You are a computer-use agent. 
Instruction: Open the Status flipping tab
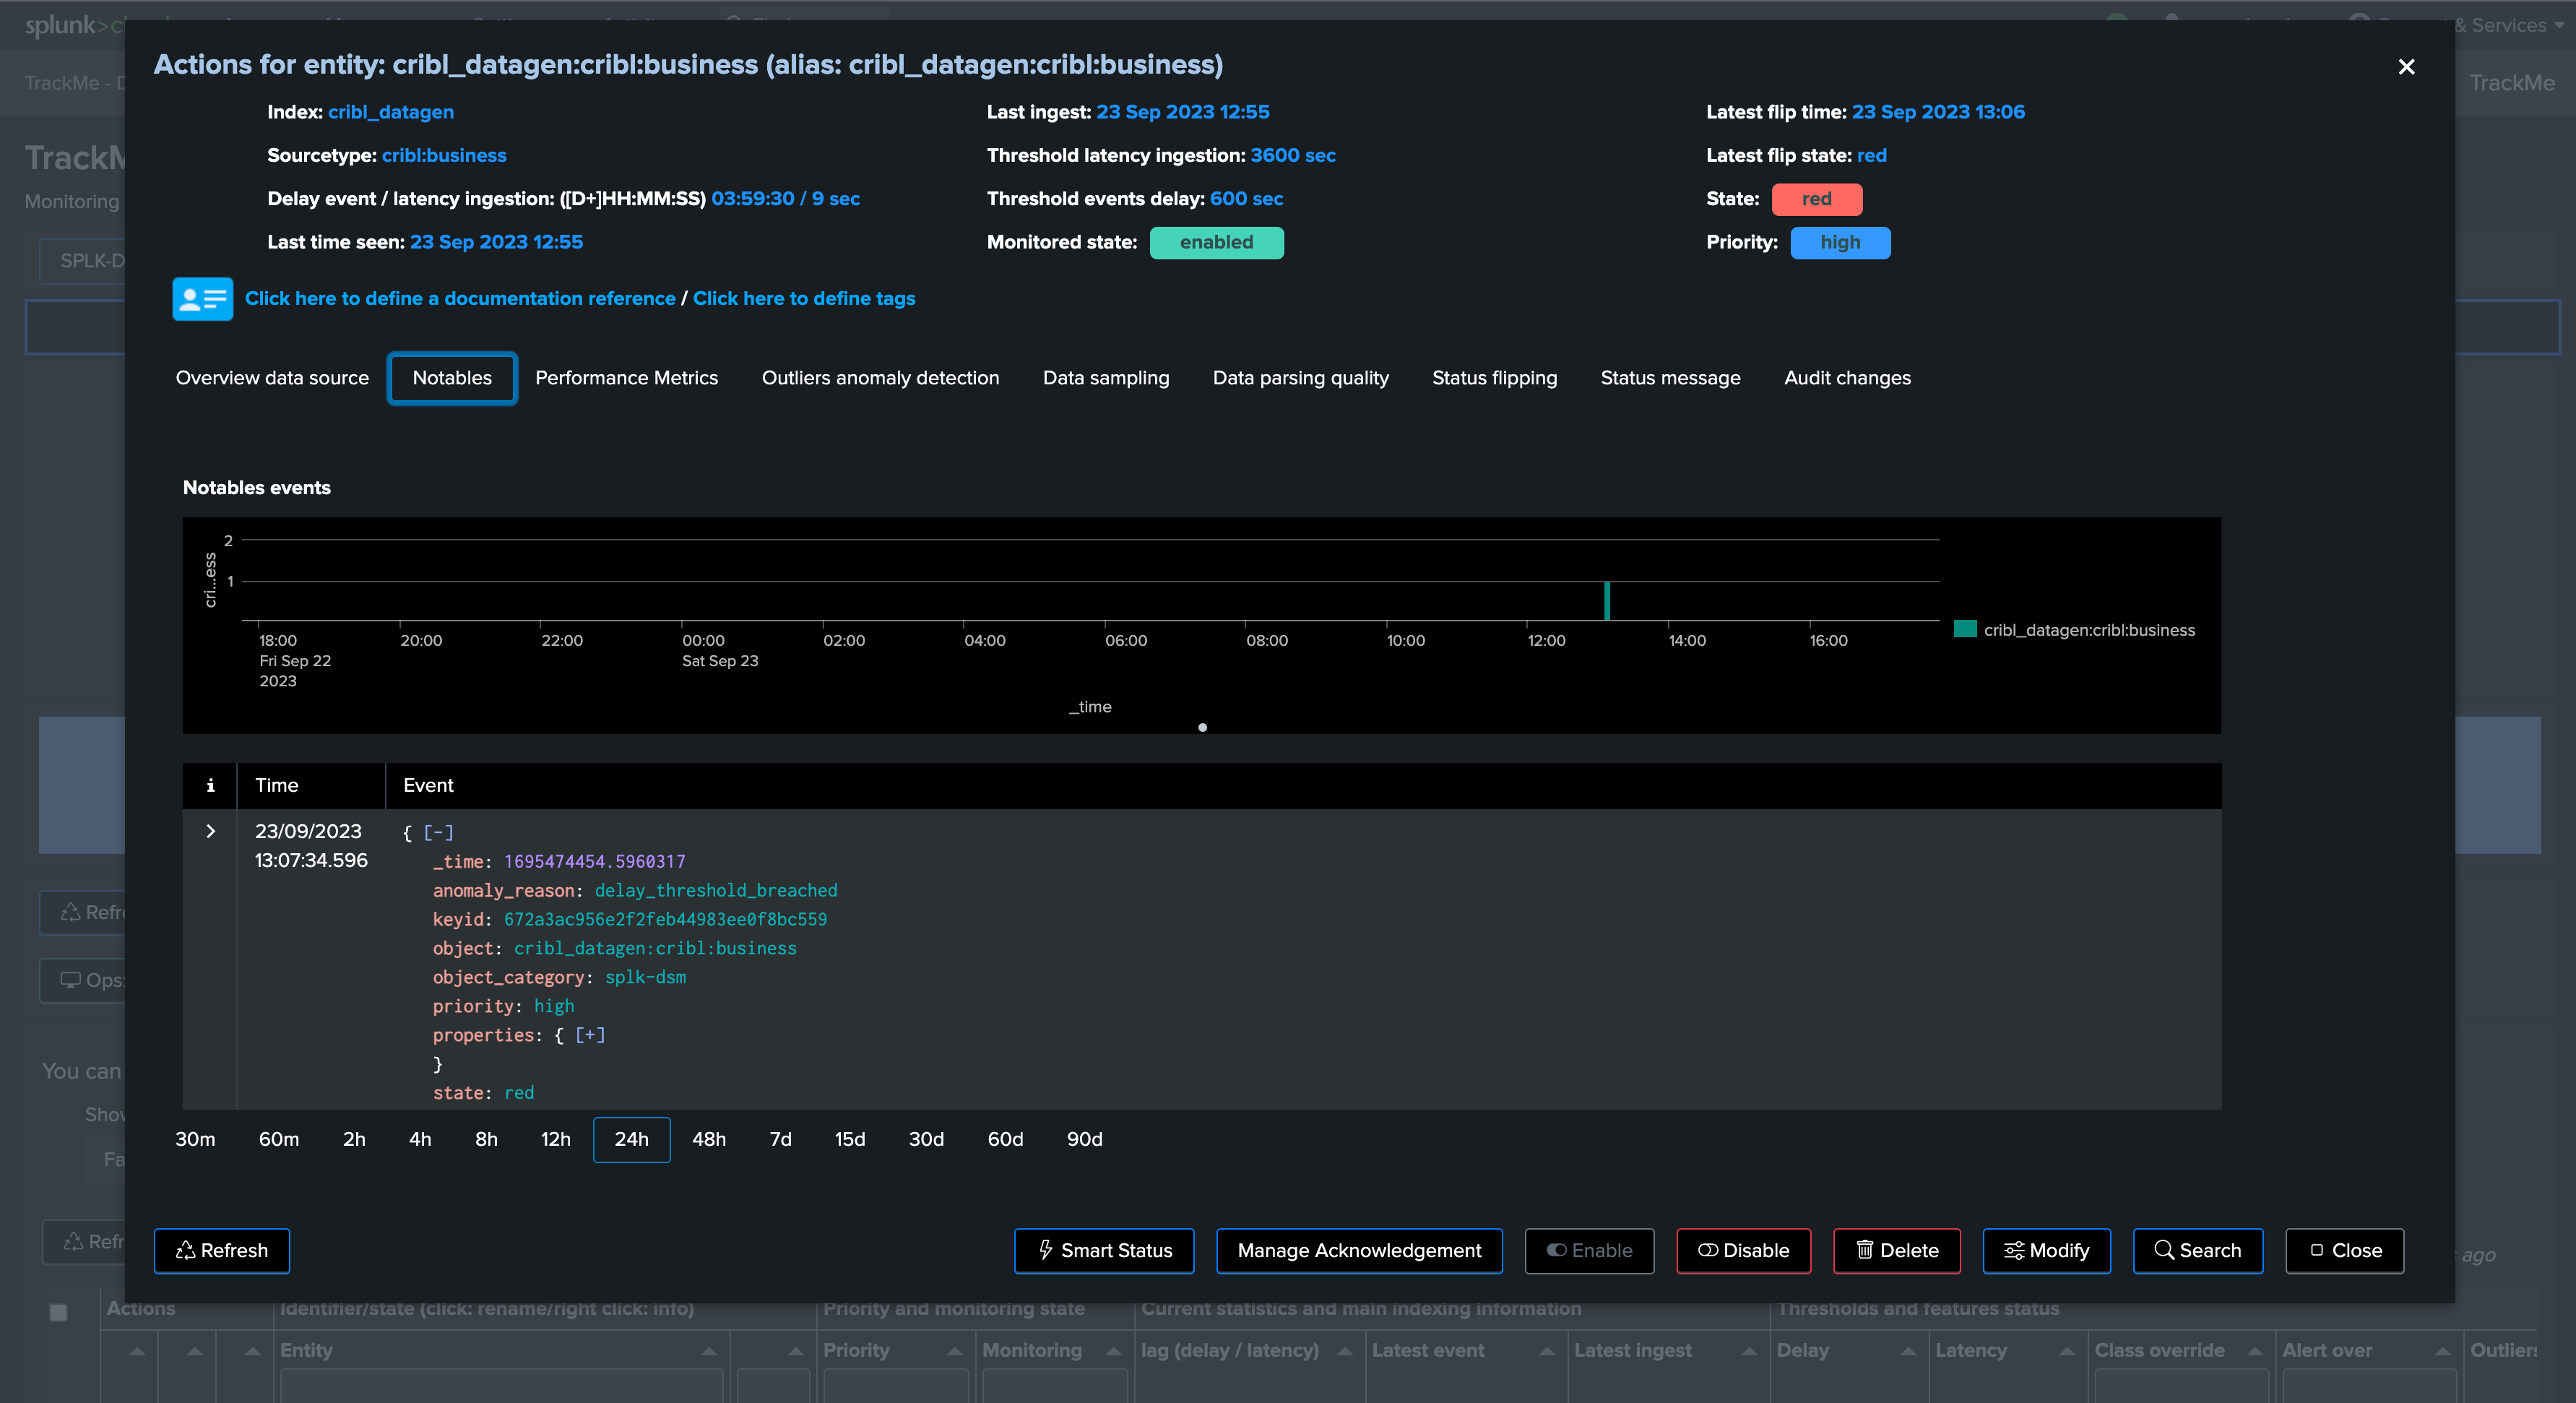tap(1494, 378)
